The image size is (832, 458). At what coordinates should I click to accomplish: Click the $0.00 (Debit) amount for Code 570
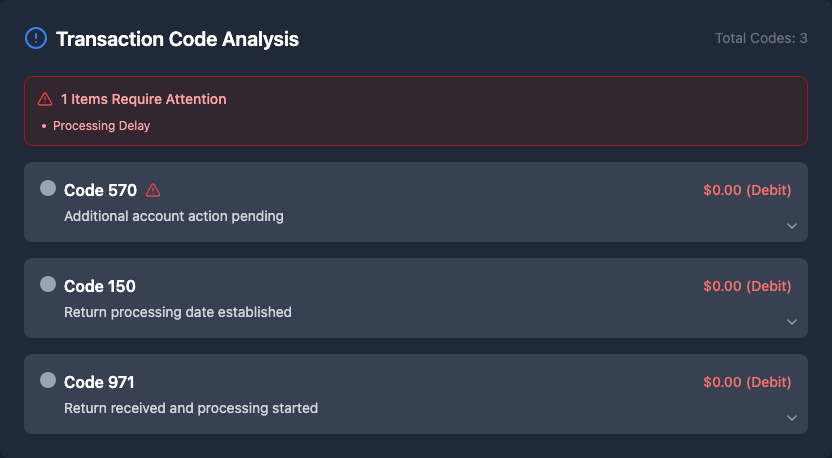coord(747,190)
